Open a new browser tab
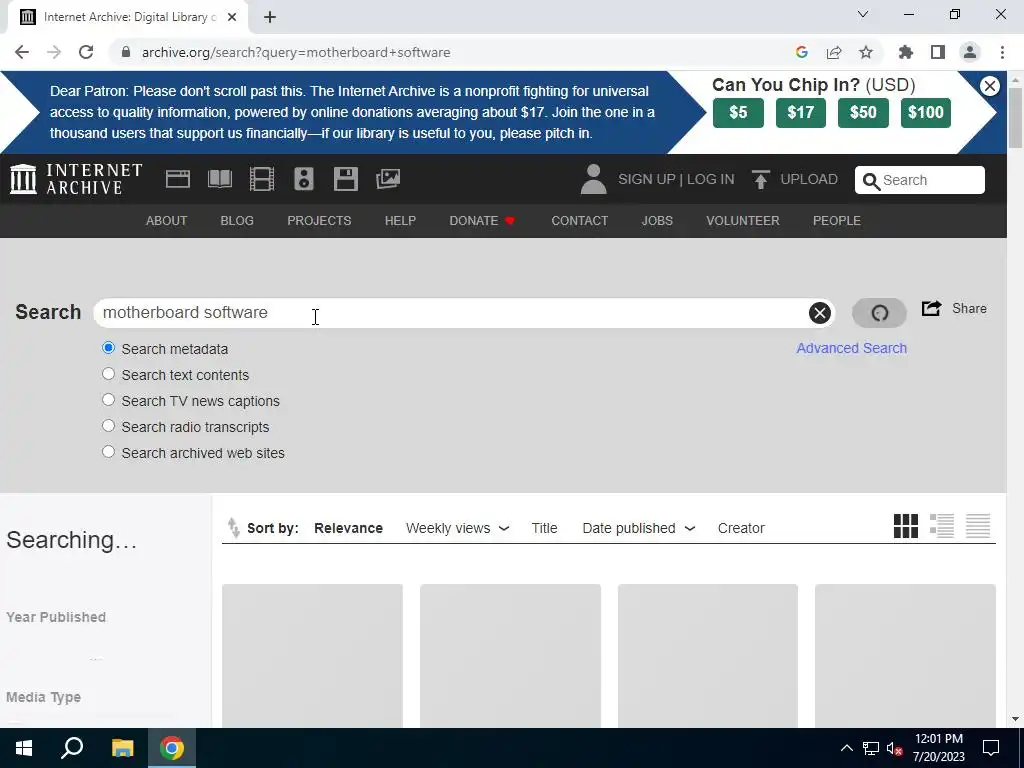 pos(270,17)
